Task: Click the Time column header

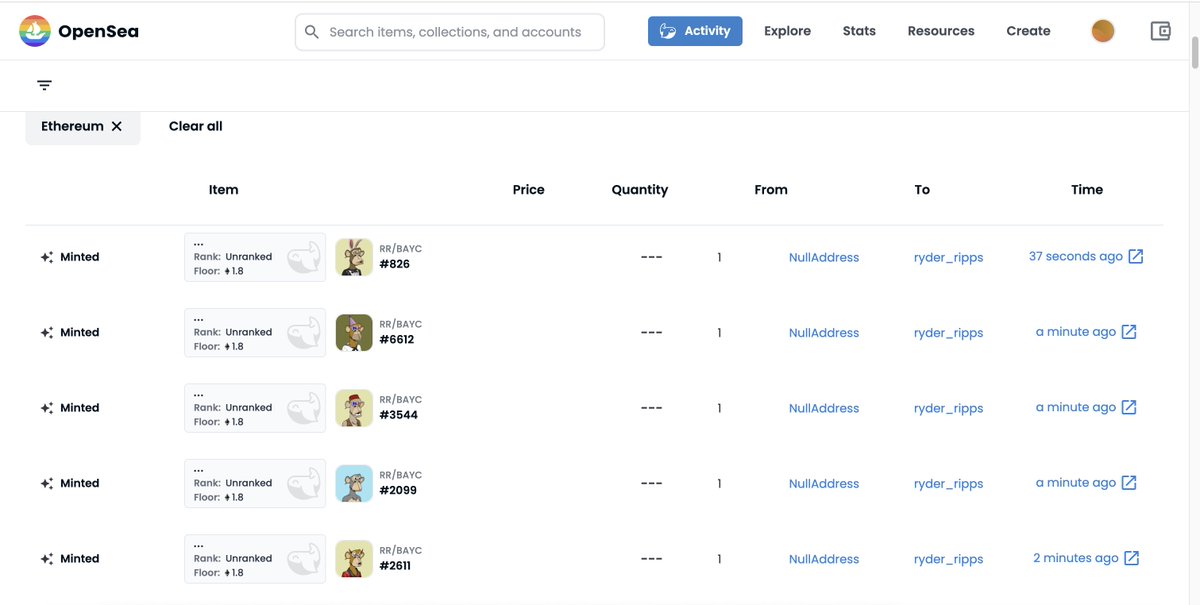Action: 1087,189
